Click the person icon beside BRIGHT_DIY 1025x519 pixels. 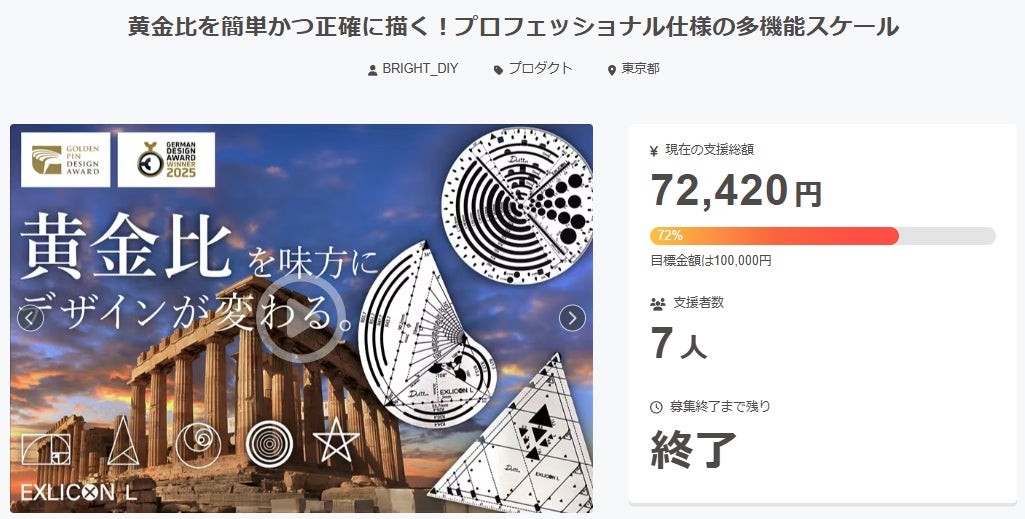click(x=373, y=70)
